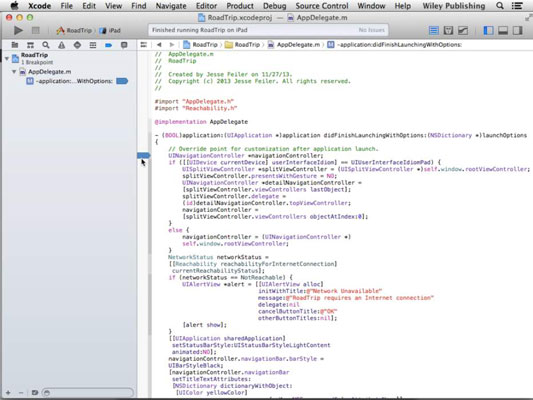Show the Standard editor

click(x=433, y=31)
